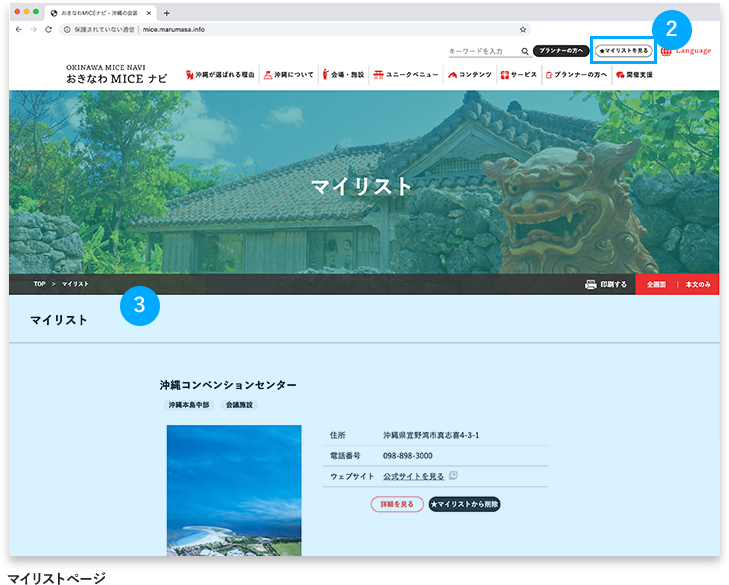This screenshot has height=585, width=729.
Task: Click the browser back arrow
Action: point(19,29)
